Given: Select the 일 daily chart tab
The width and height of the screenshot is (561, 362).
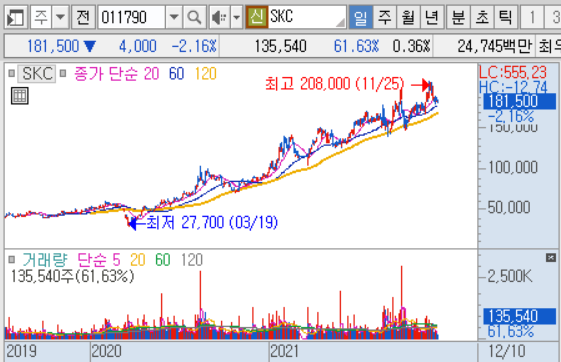Looking at the screenshot, I should tap(360, 17).
